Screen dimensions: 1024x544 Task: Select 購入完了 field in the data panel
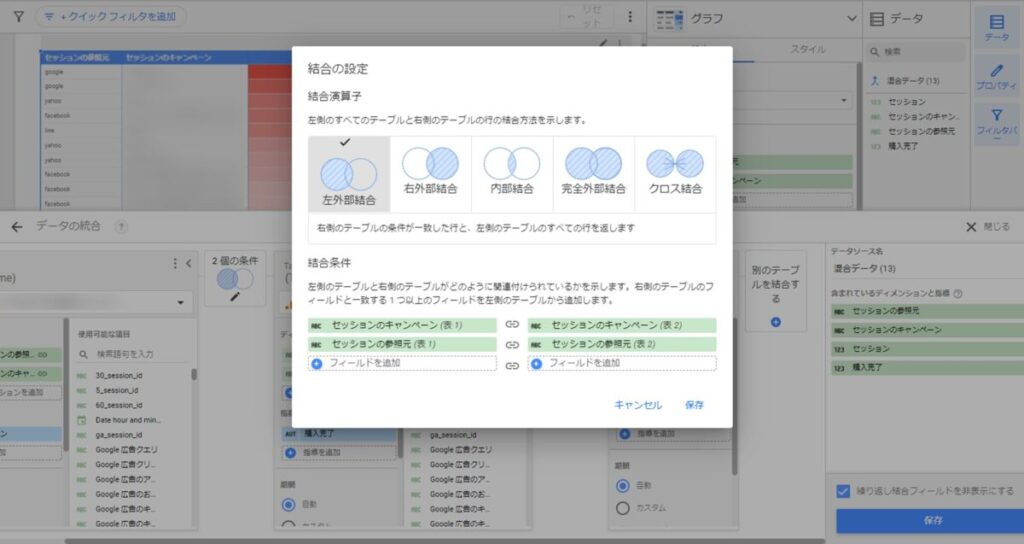(903, 146)
